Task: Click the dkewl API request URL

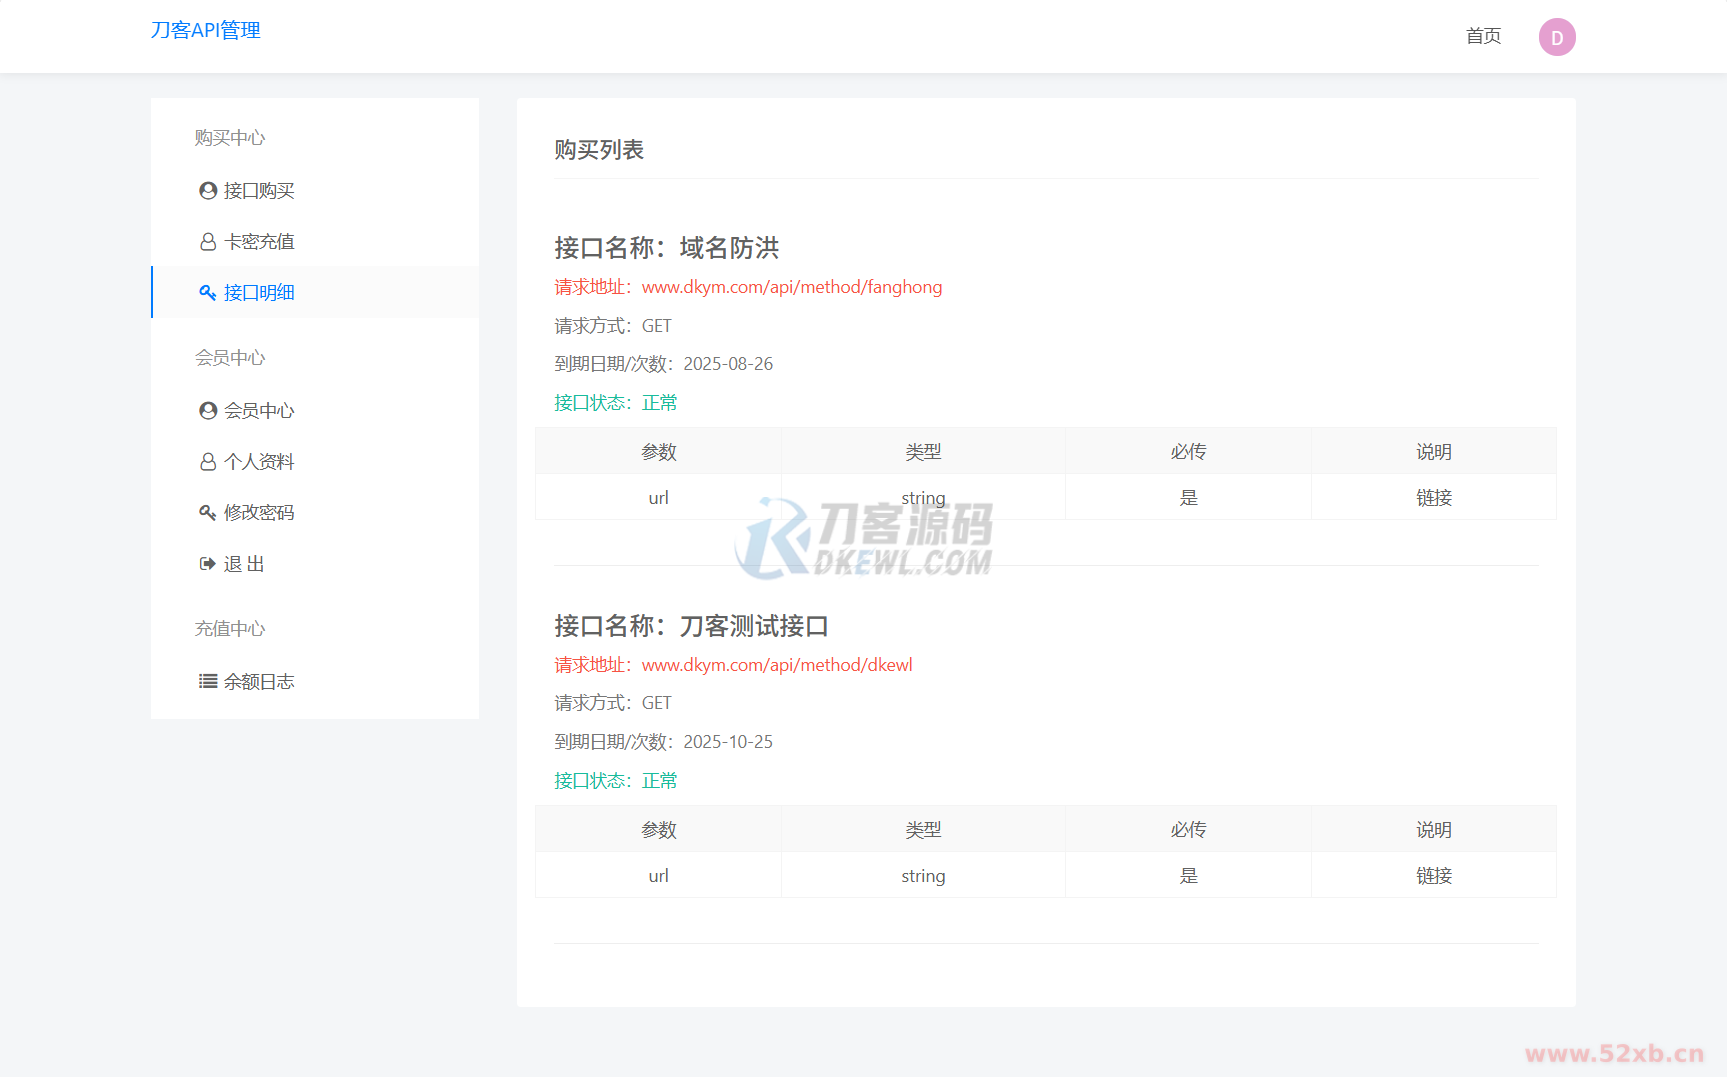Action: tap(776, 666)
